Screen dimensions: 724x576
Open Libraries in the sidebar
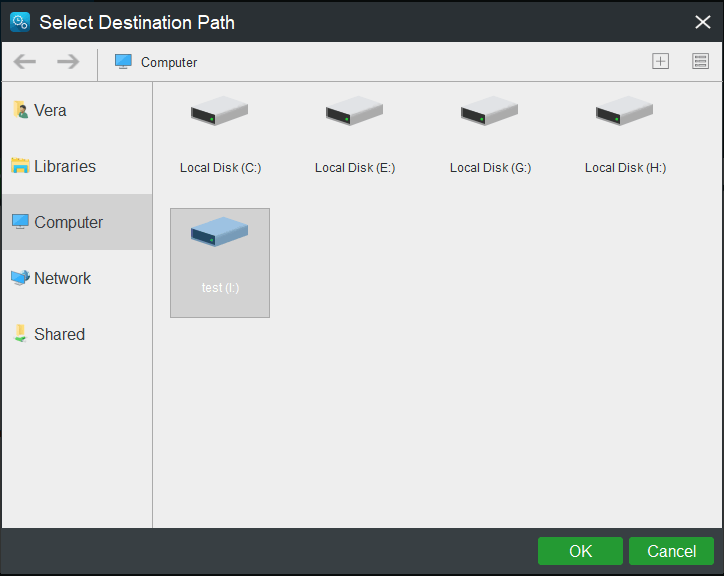click(77, 166)
